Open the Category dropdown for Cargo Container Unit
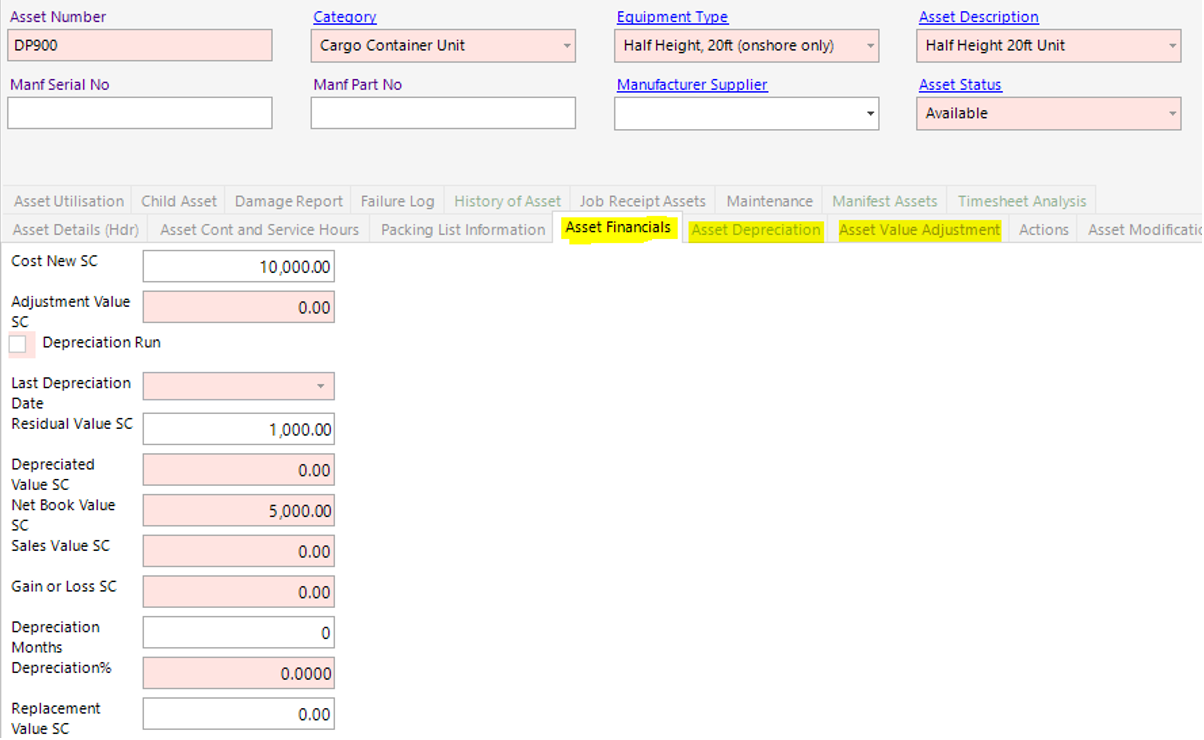The width and height of the screenshot is (1204, 740). pyautogui.click(x=565, y=46)
